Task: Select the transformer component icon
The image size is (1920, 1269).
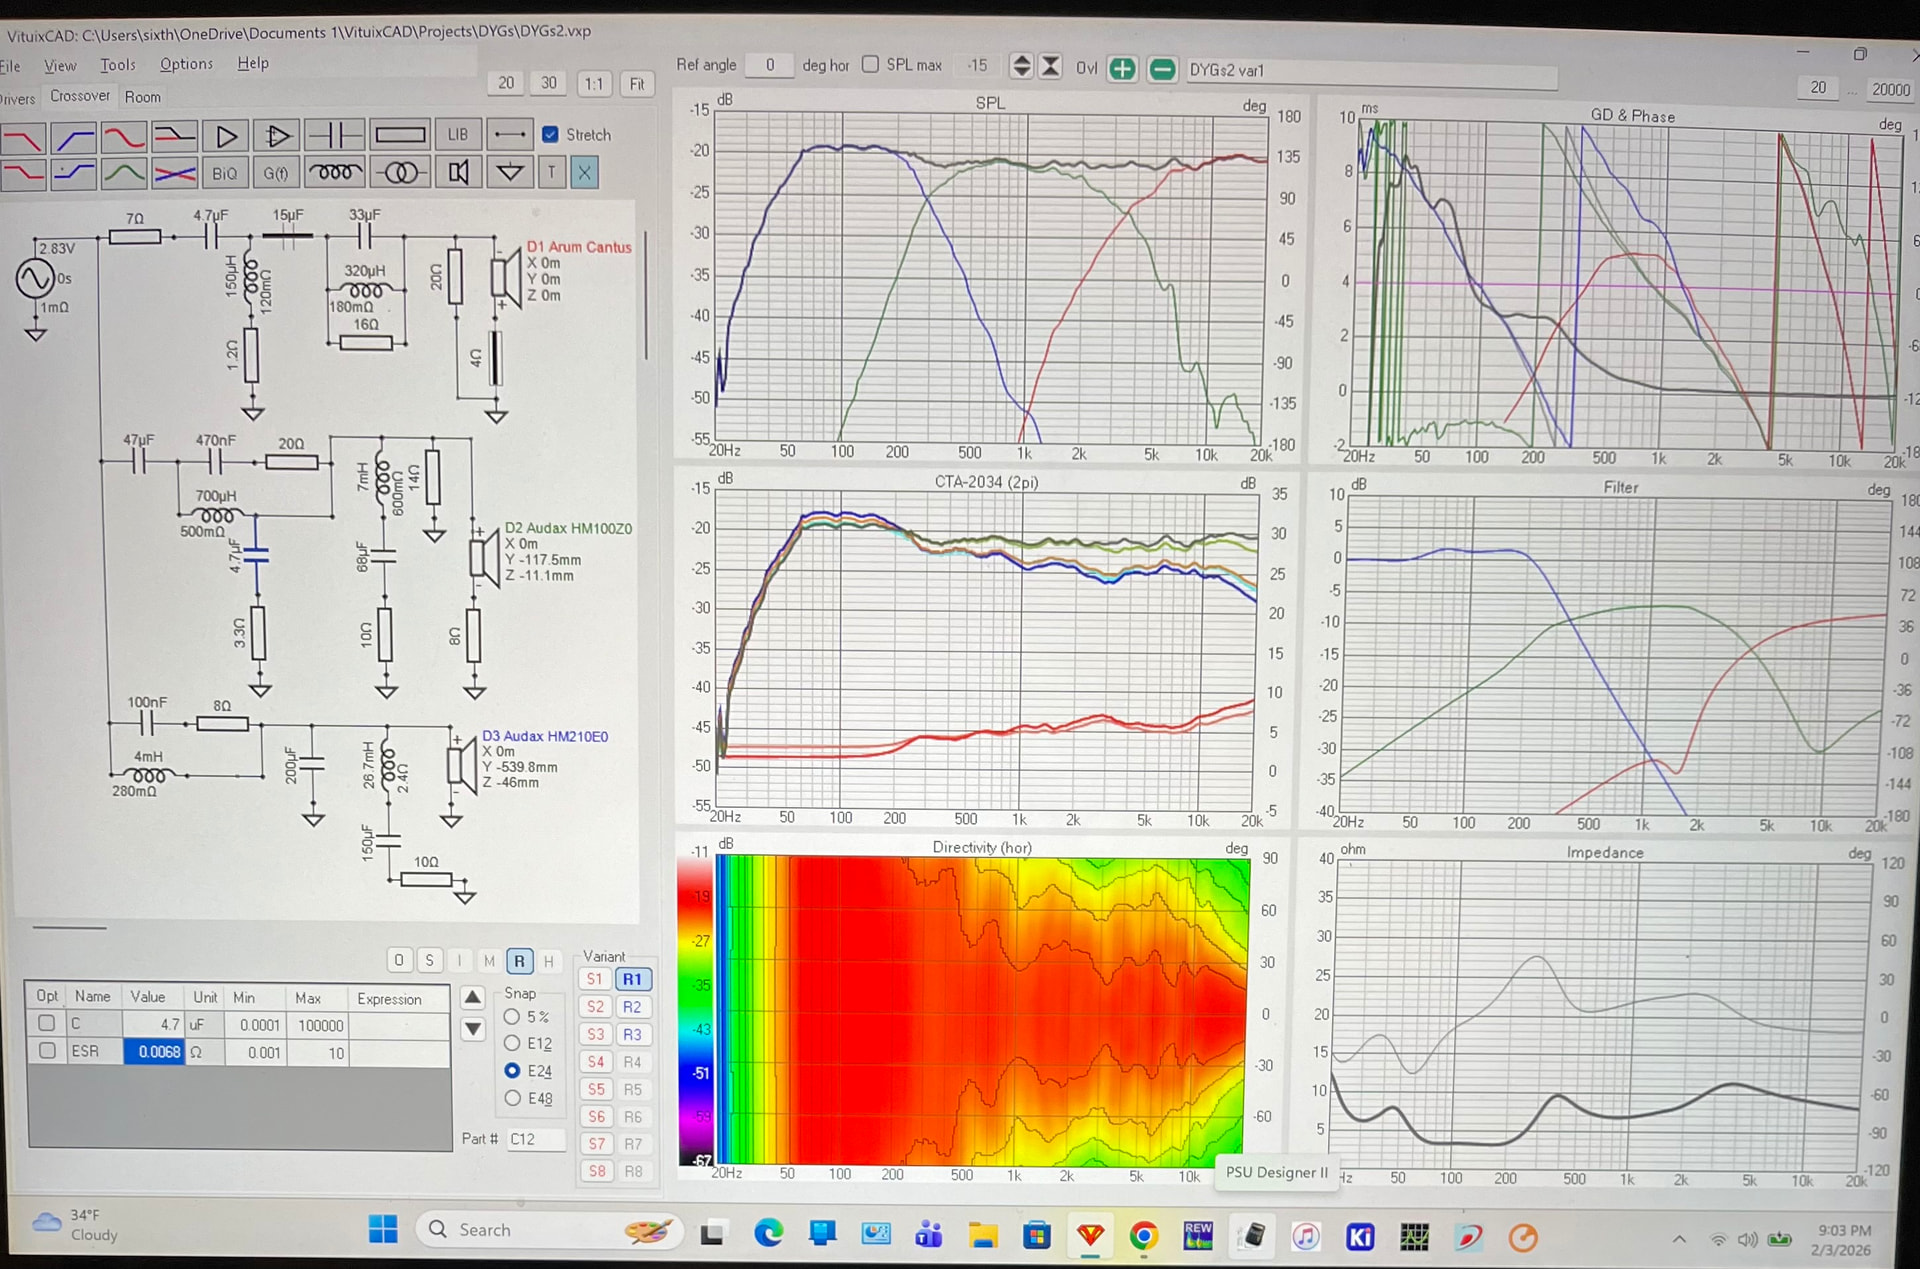Action: [x=400, y=173]
